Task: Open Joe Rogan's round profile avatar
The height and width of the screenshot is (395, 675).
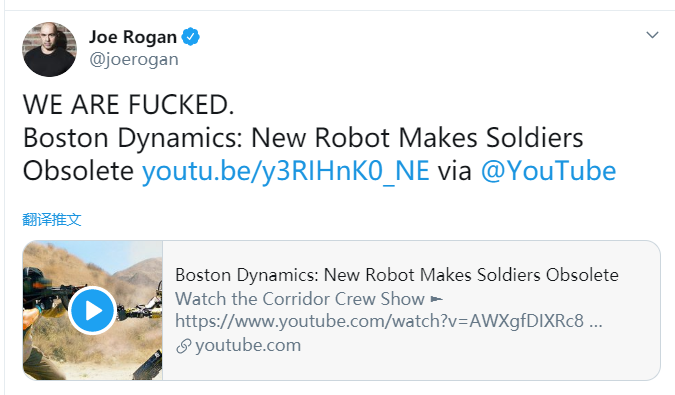Action: click(x=50, y=49)
